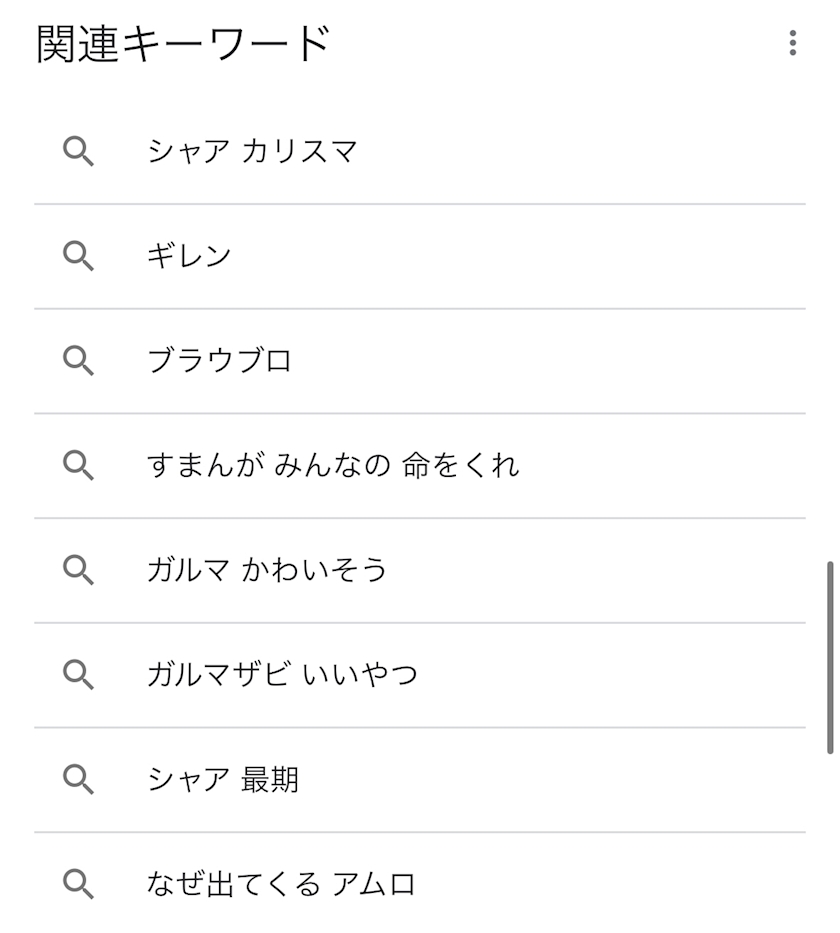Click search icon beside ギレン
Image resolution: width=840 pixels, height=933 pixels.
click(x=79, y=256)
